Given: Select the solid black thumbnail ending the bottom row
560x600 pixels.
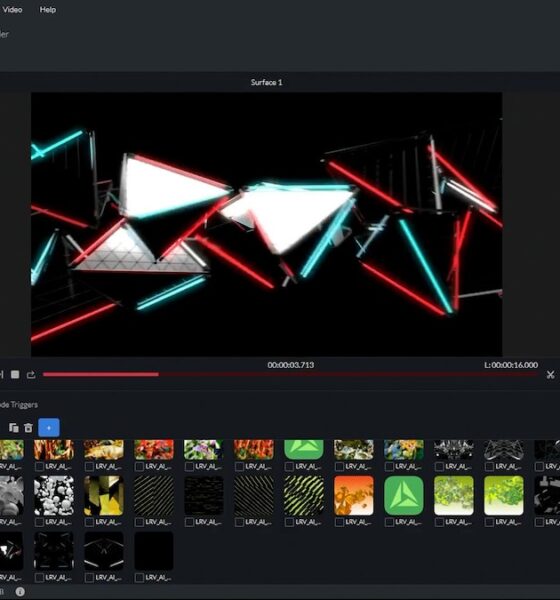Looking at the screenshot, I should [154, 551].
